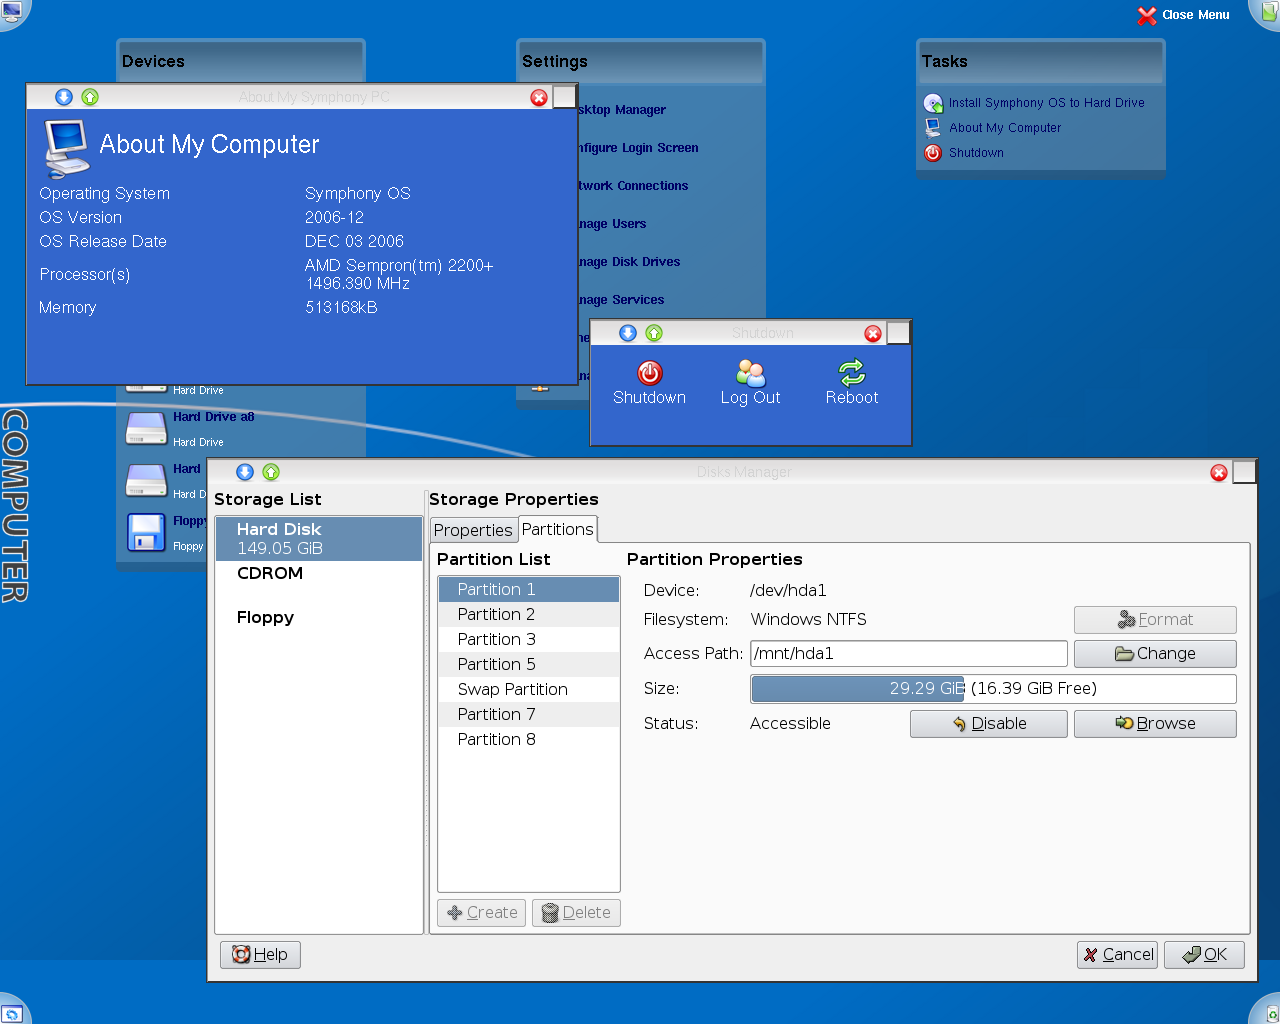
Task: Switch to the Partitions tab
Action: [x=558, y=529]
